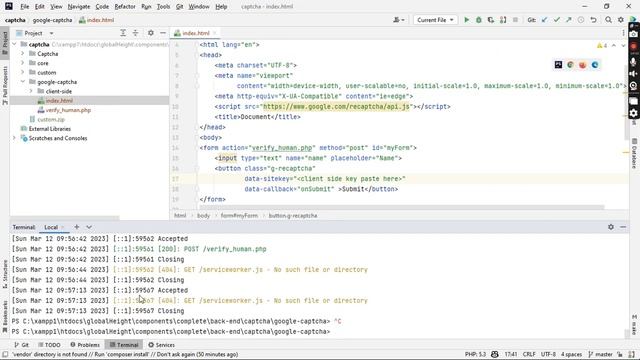Open terminal tab options chevron
Viewport: 640px width, 360px height.
click(x=89, y=227)
